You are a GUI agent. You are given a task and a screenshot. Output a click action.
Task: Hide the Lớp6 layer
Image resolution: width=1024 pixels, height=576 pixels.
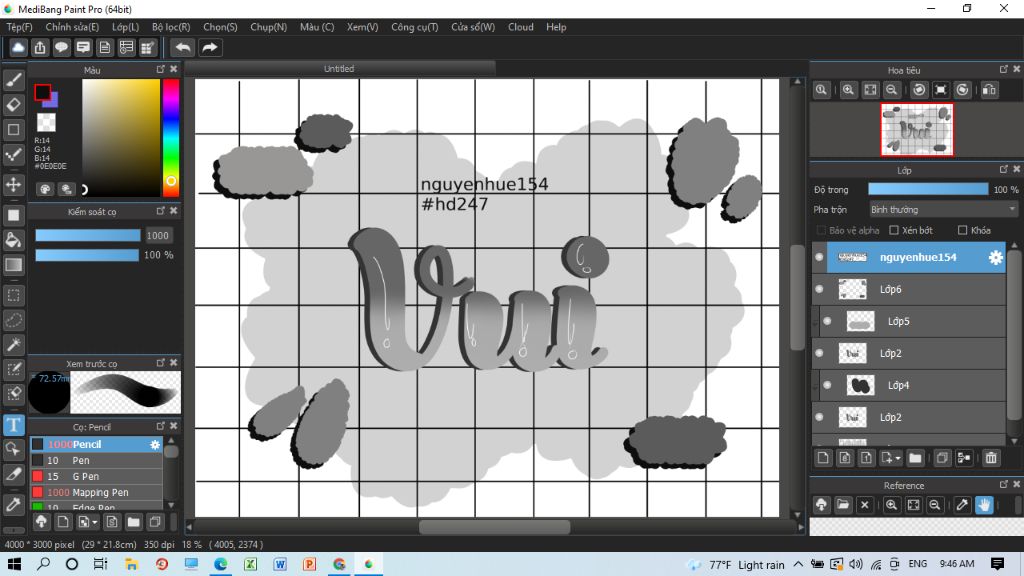[819, 289]
